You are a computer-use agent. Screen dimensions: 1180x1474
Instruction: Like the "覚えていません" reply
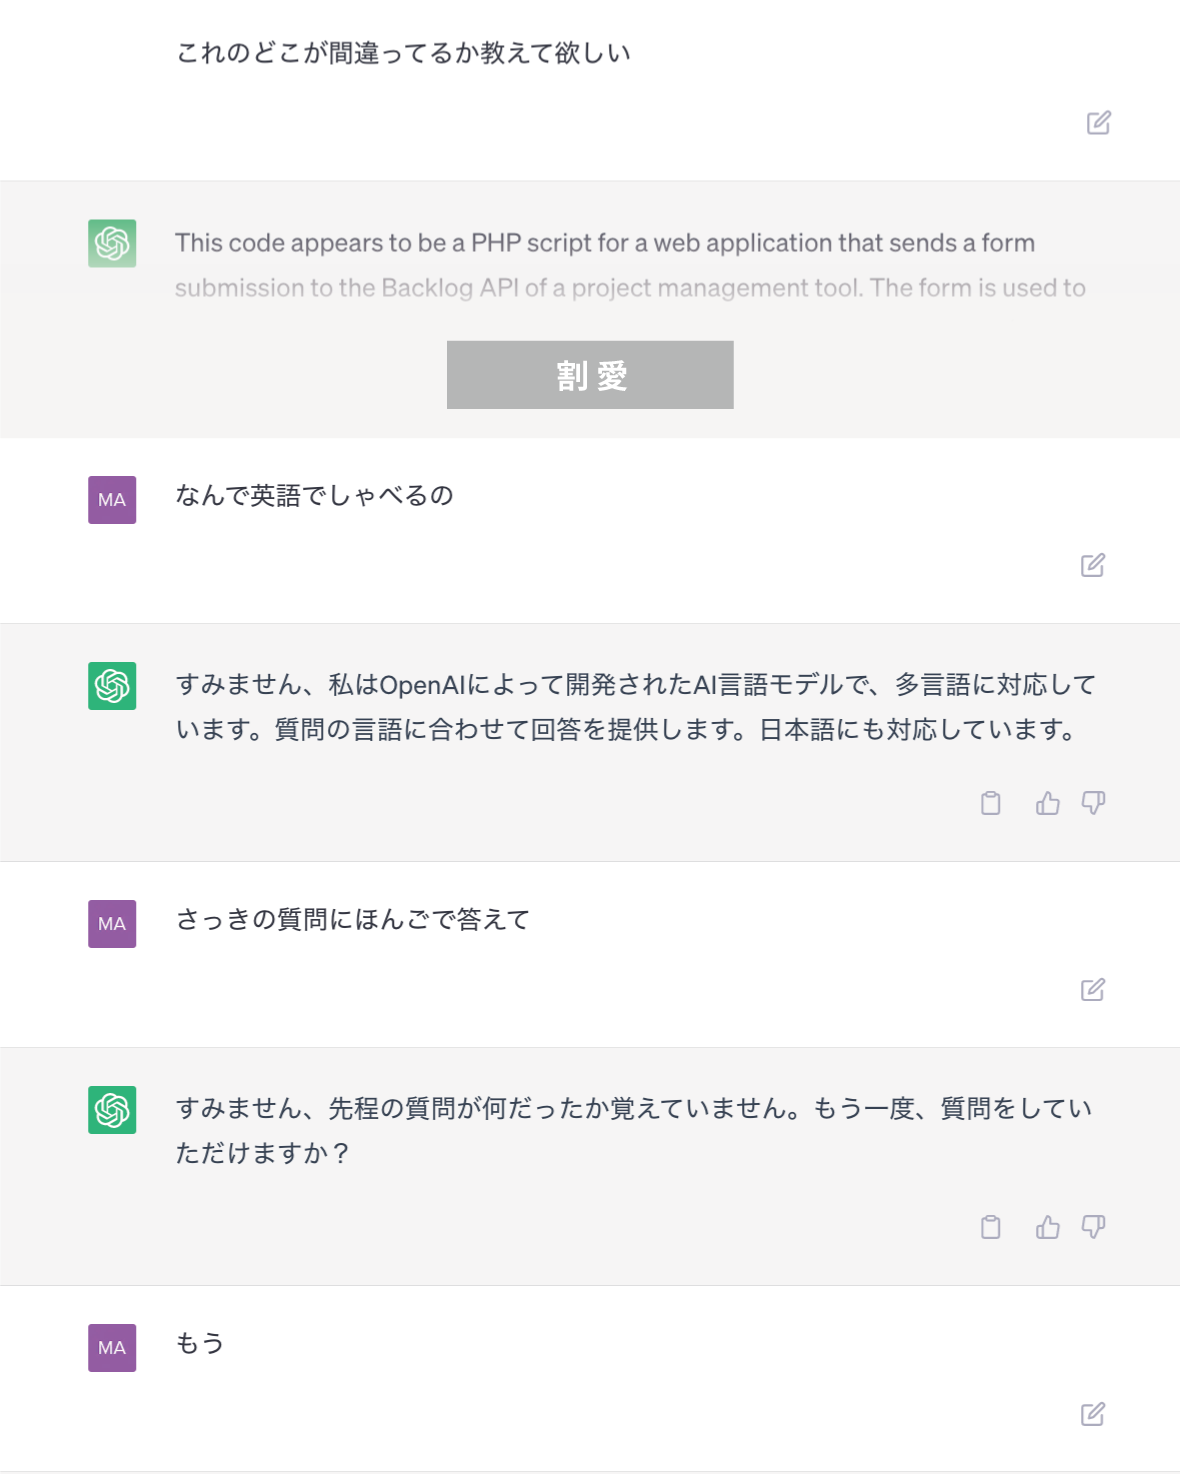click(1047, 1227)
